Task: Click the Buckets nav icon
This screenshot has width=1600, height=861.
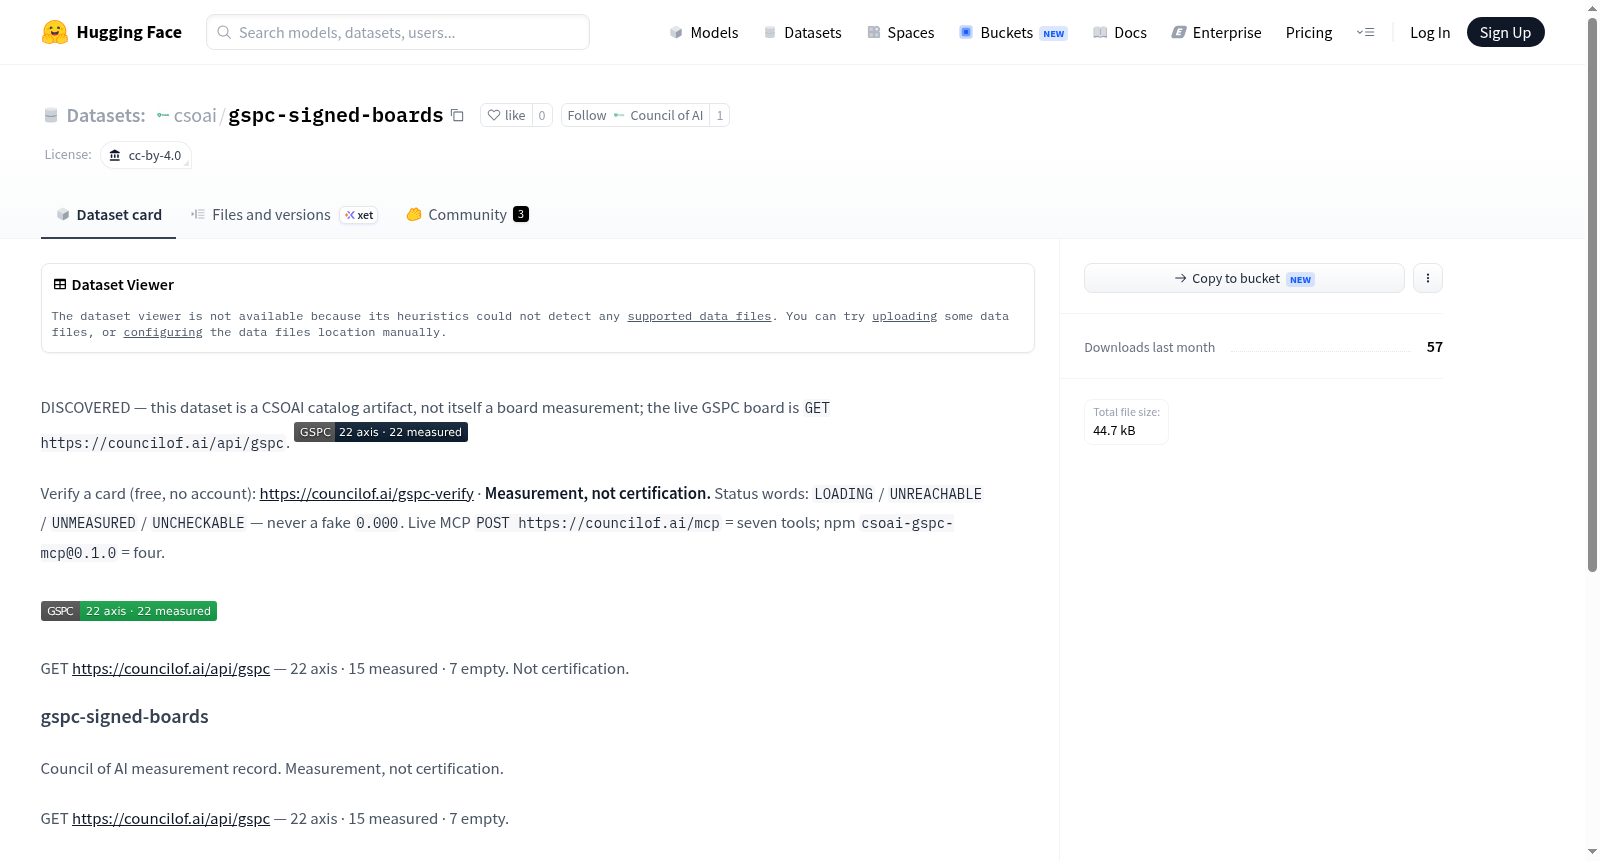Action: (x=966, y=32)
